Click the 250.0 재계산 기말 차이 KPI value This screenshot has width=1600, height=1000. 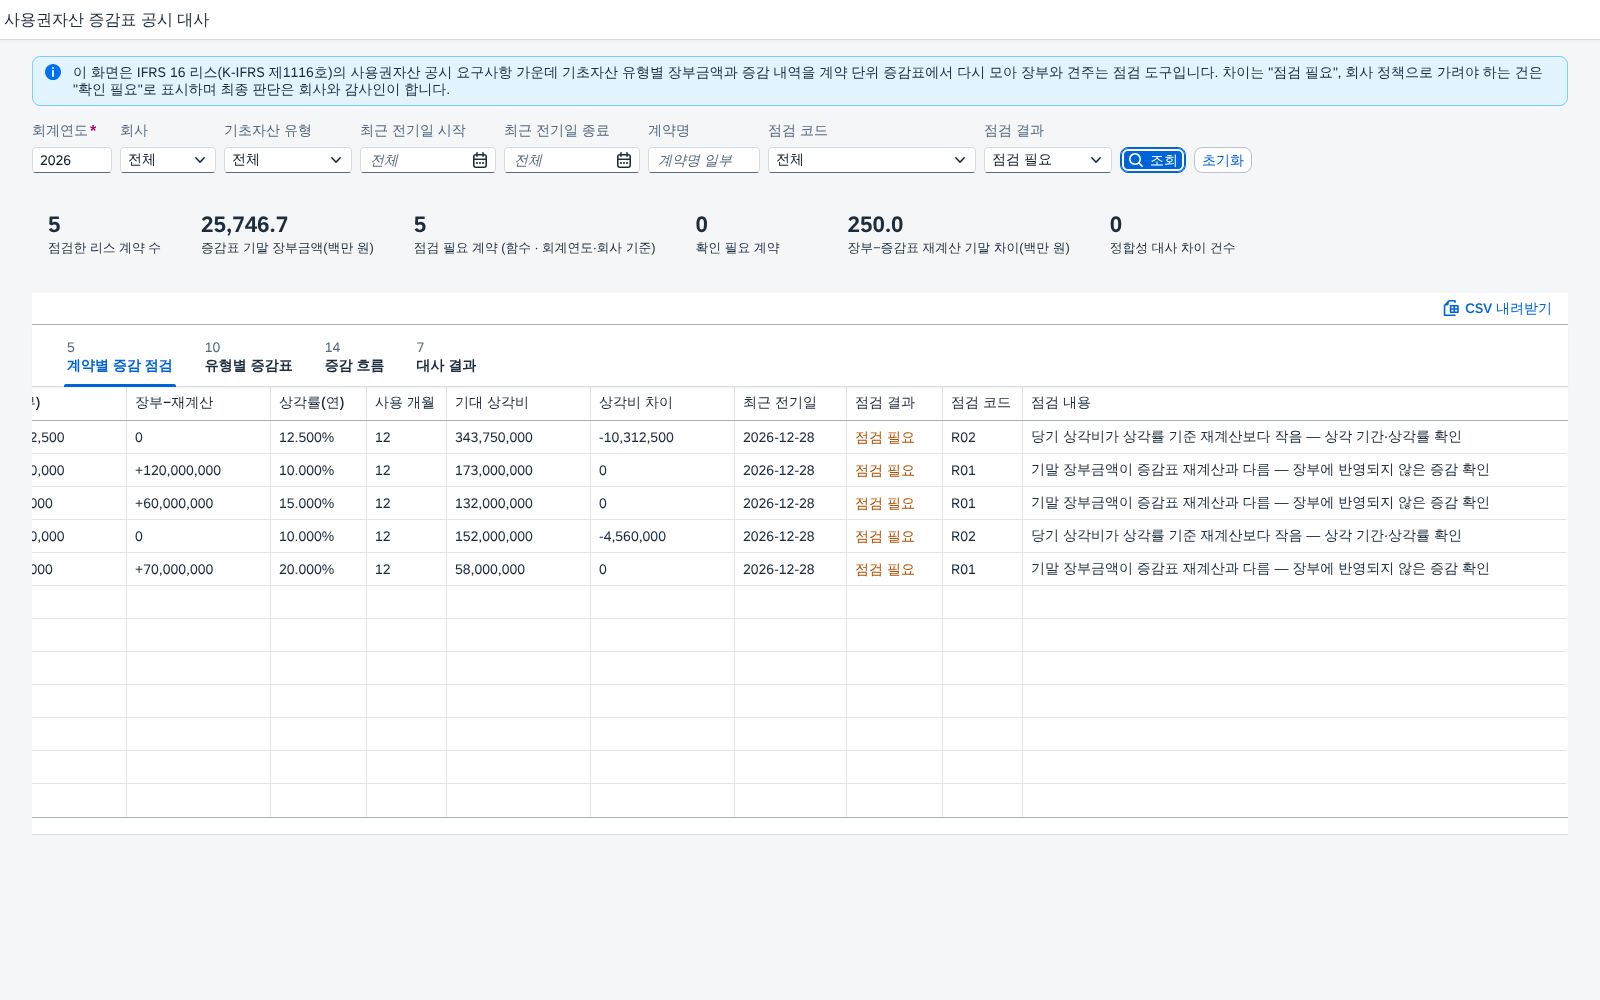[875, 225]
